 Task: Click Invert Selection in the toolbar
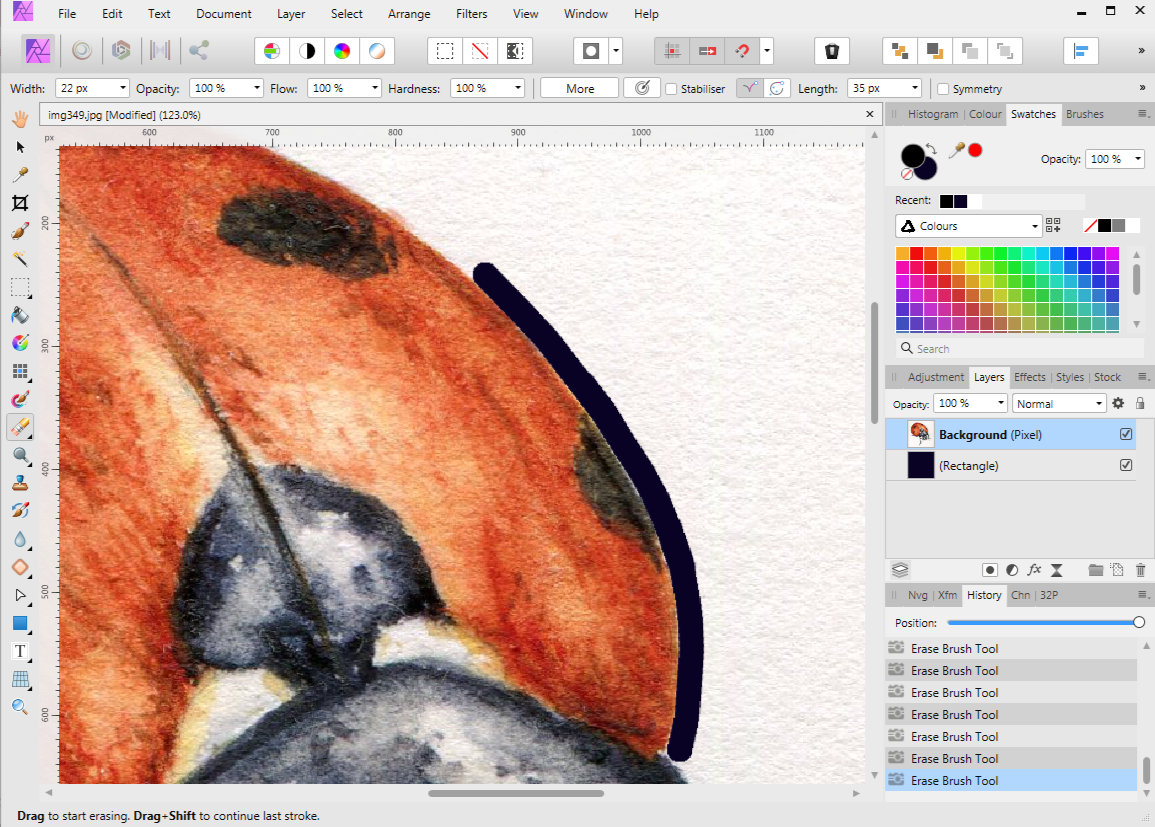pyautogui.click(x=515, y=51)
